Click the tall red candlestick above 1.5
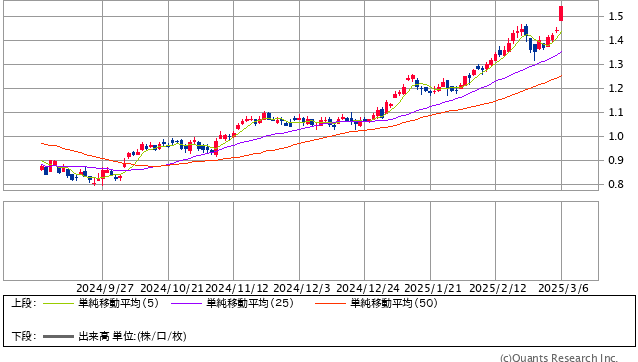 pyautogui.click(x=561, y=13)
